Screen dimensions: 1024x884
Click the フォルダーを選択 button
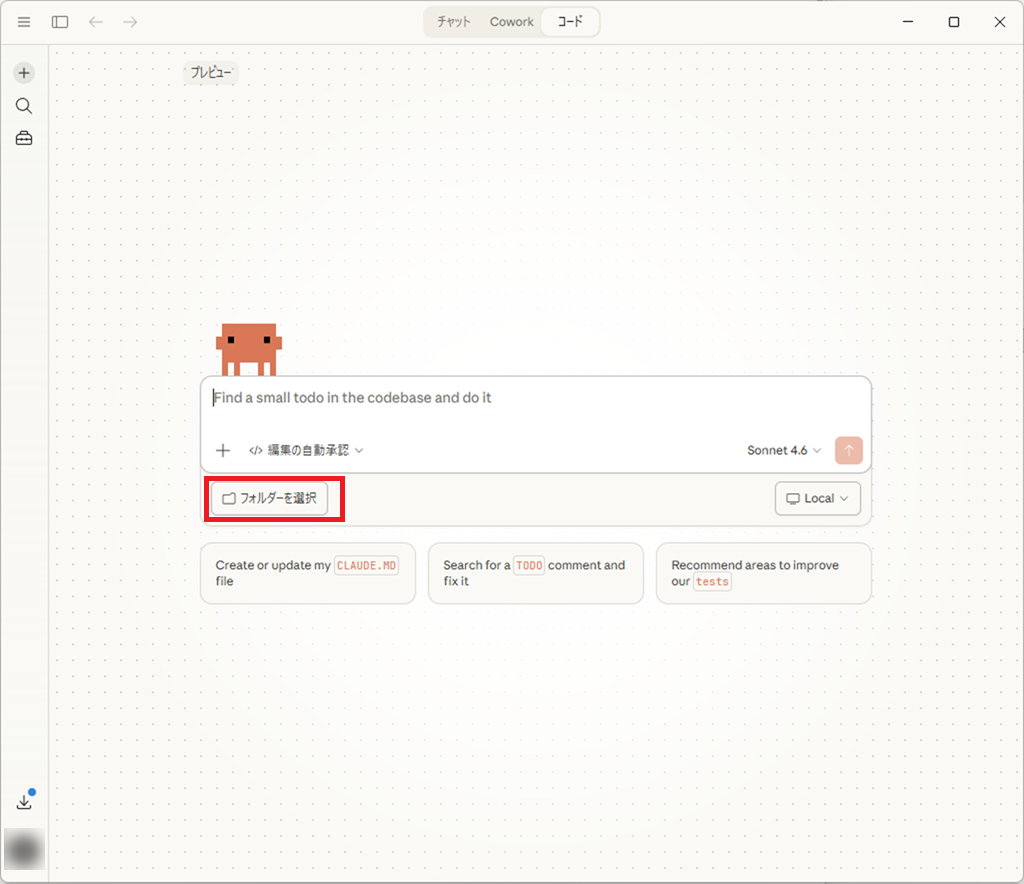tap(269, 498)
